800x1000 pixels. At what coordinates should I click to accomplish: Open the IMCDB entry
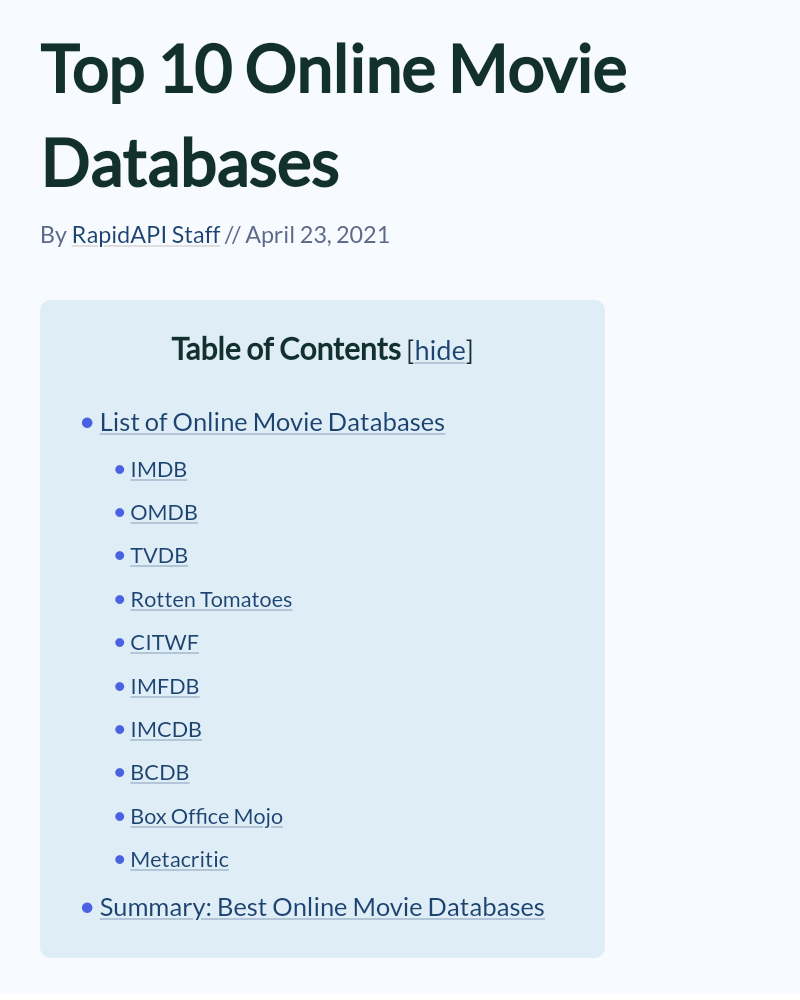tap(166, 729)
